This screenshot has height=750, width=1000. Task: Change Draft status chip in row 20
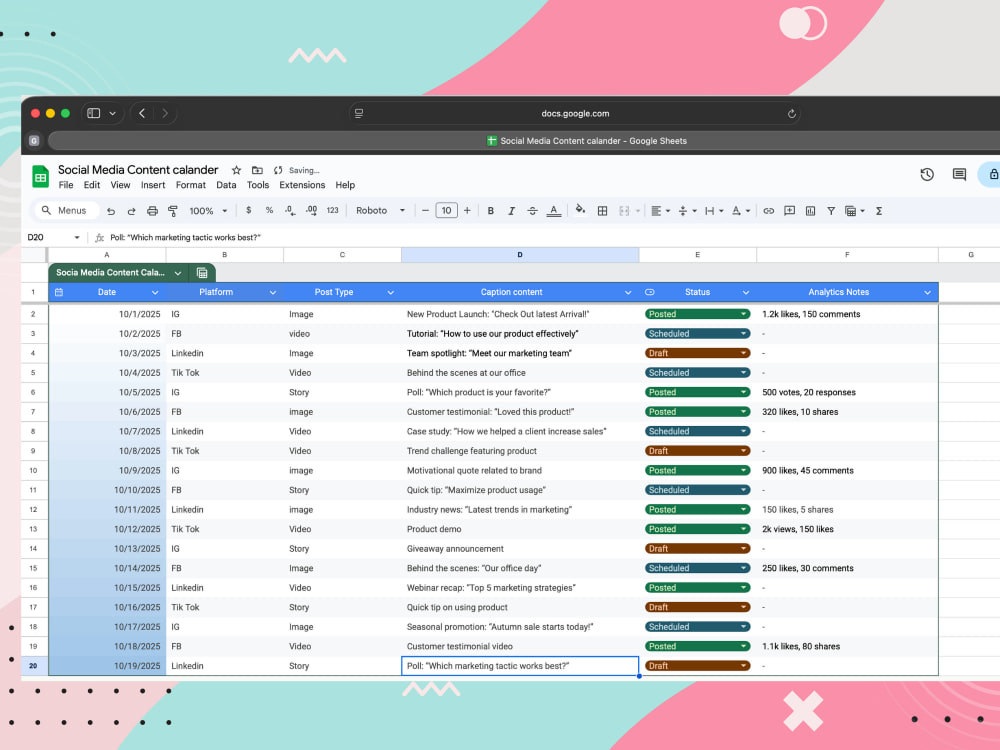point(697,666)
